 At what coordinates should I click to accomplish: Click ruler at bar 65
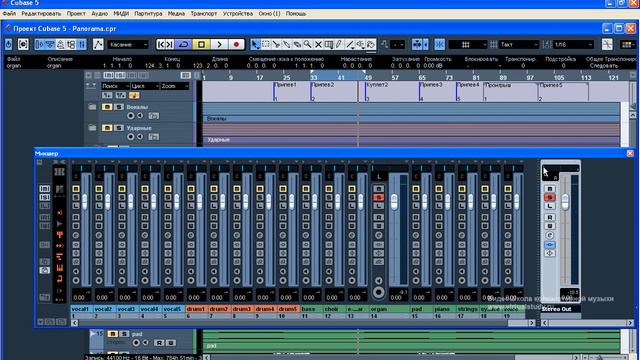point(422,78)
